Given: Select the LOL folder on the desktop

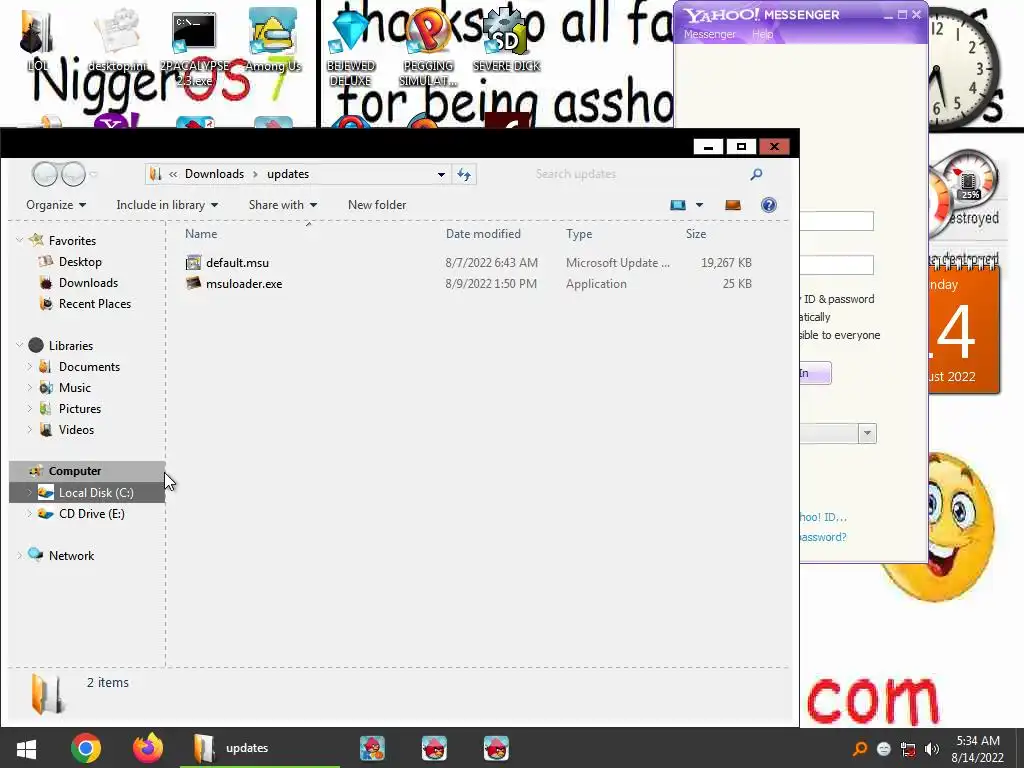Looking at the screenshot, I should pyautogui.click(x=37, y=40).
